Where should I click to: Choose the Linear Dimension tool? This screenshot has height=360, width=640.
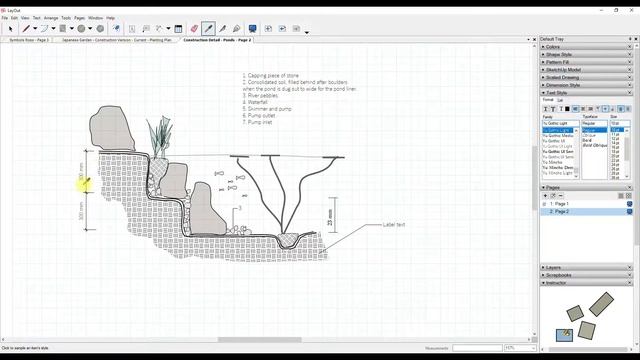(159, 29)
